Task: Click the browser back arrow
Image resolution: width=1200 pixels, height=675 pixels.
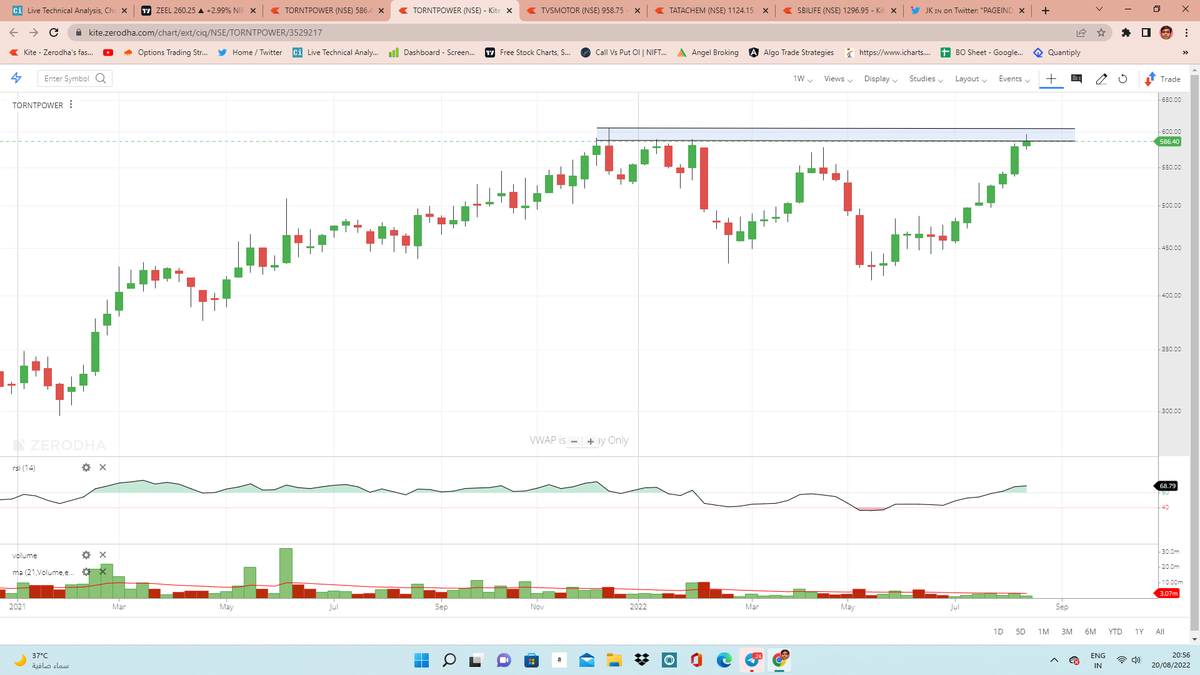Action: [x=16, y=32]
